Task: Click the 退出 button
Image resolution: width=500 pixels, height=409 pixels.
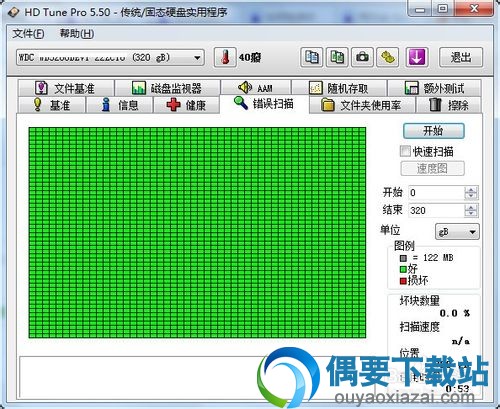Action: (x=461, y=57)
